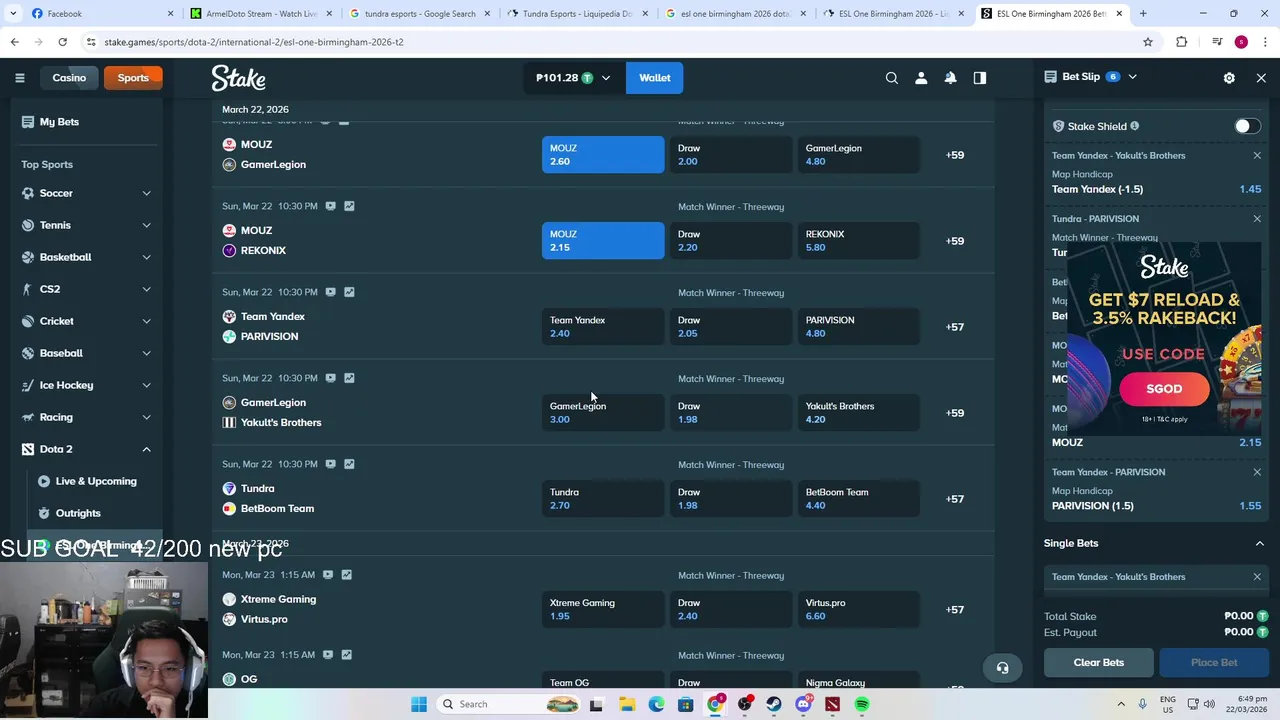Open a new browser tab
Image resolution: width=1280 pixels, height=720 pixels.
pyautogui.click(x=1143, y=13)
